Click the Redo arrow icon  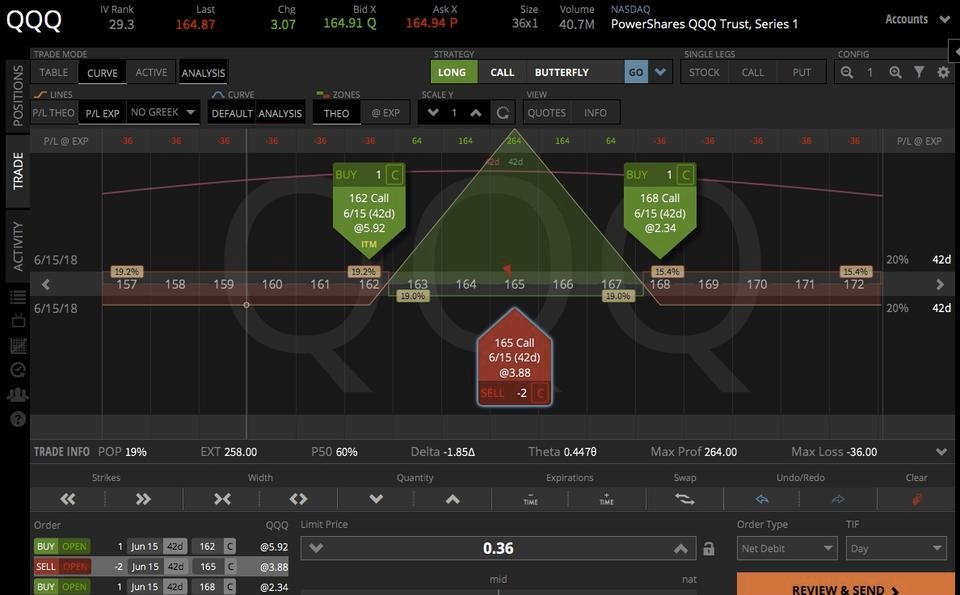838,499
